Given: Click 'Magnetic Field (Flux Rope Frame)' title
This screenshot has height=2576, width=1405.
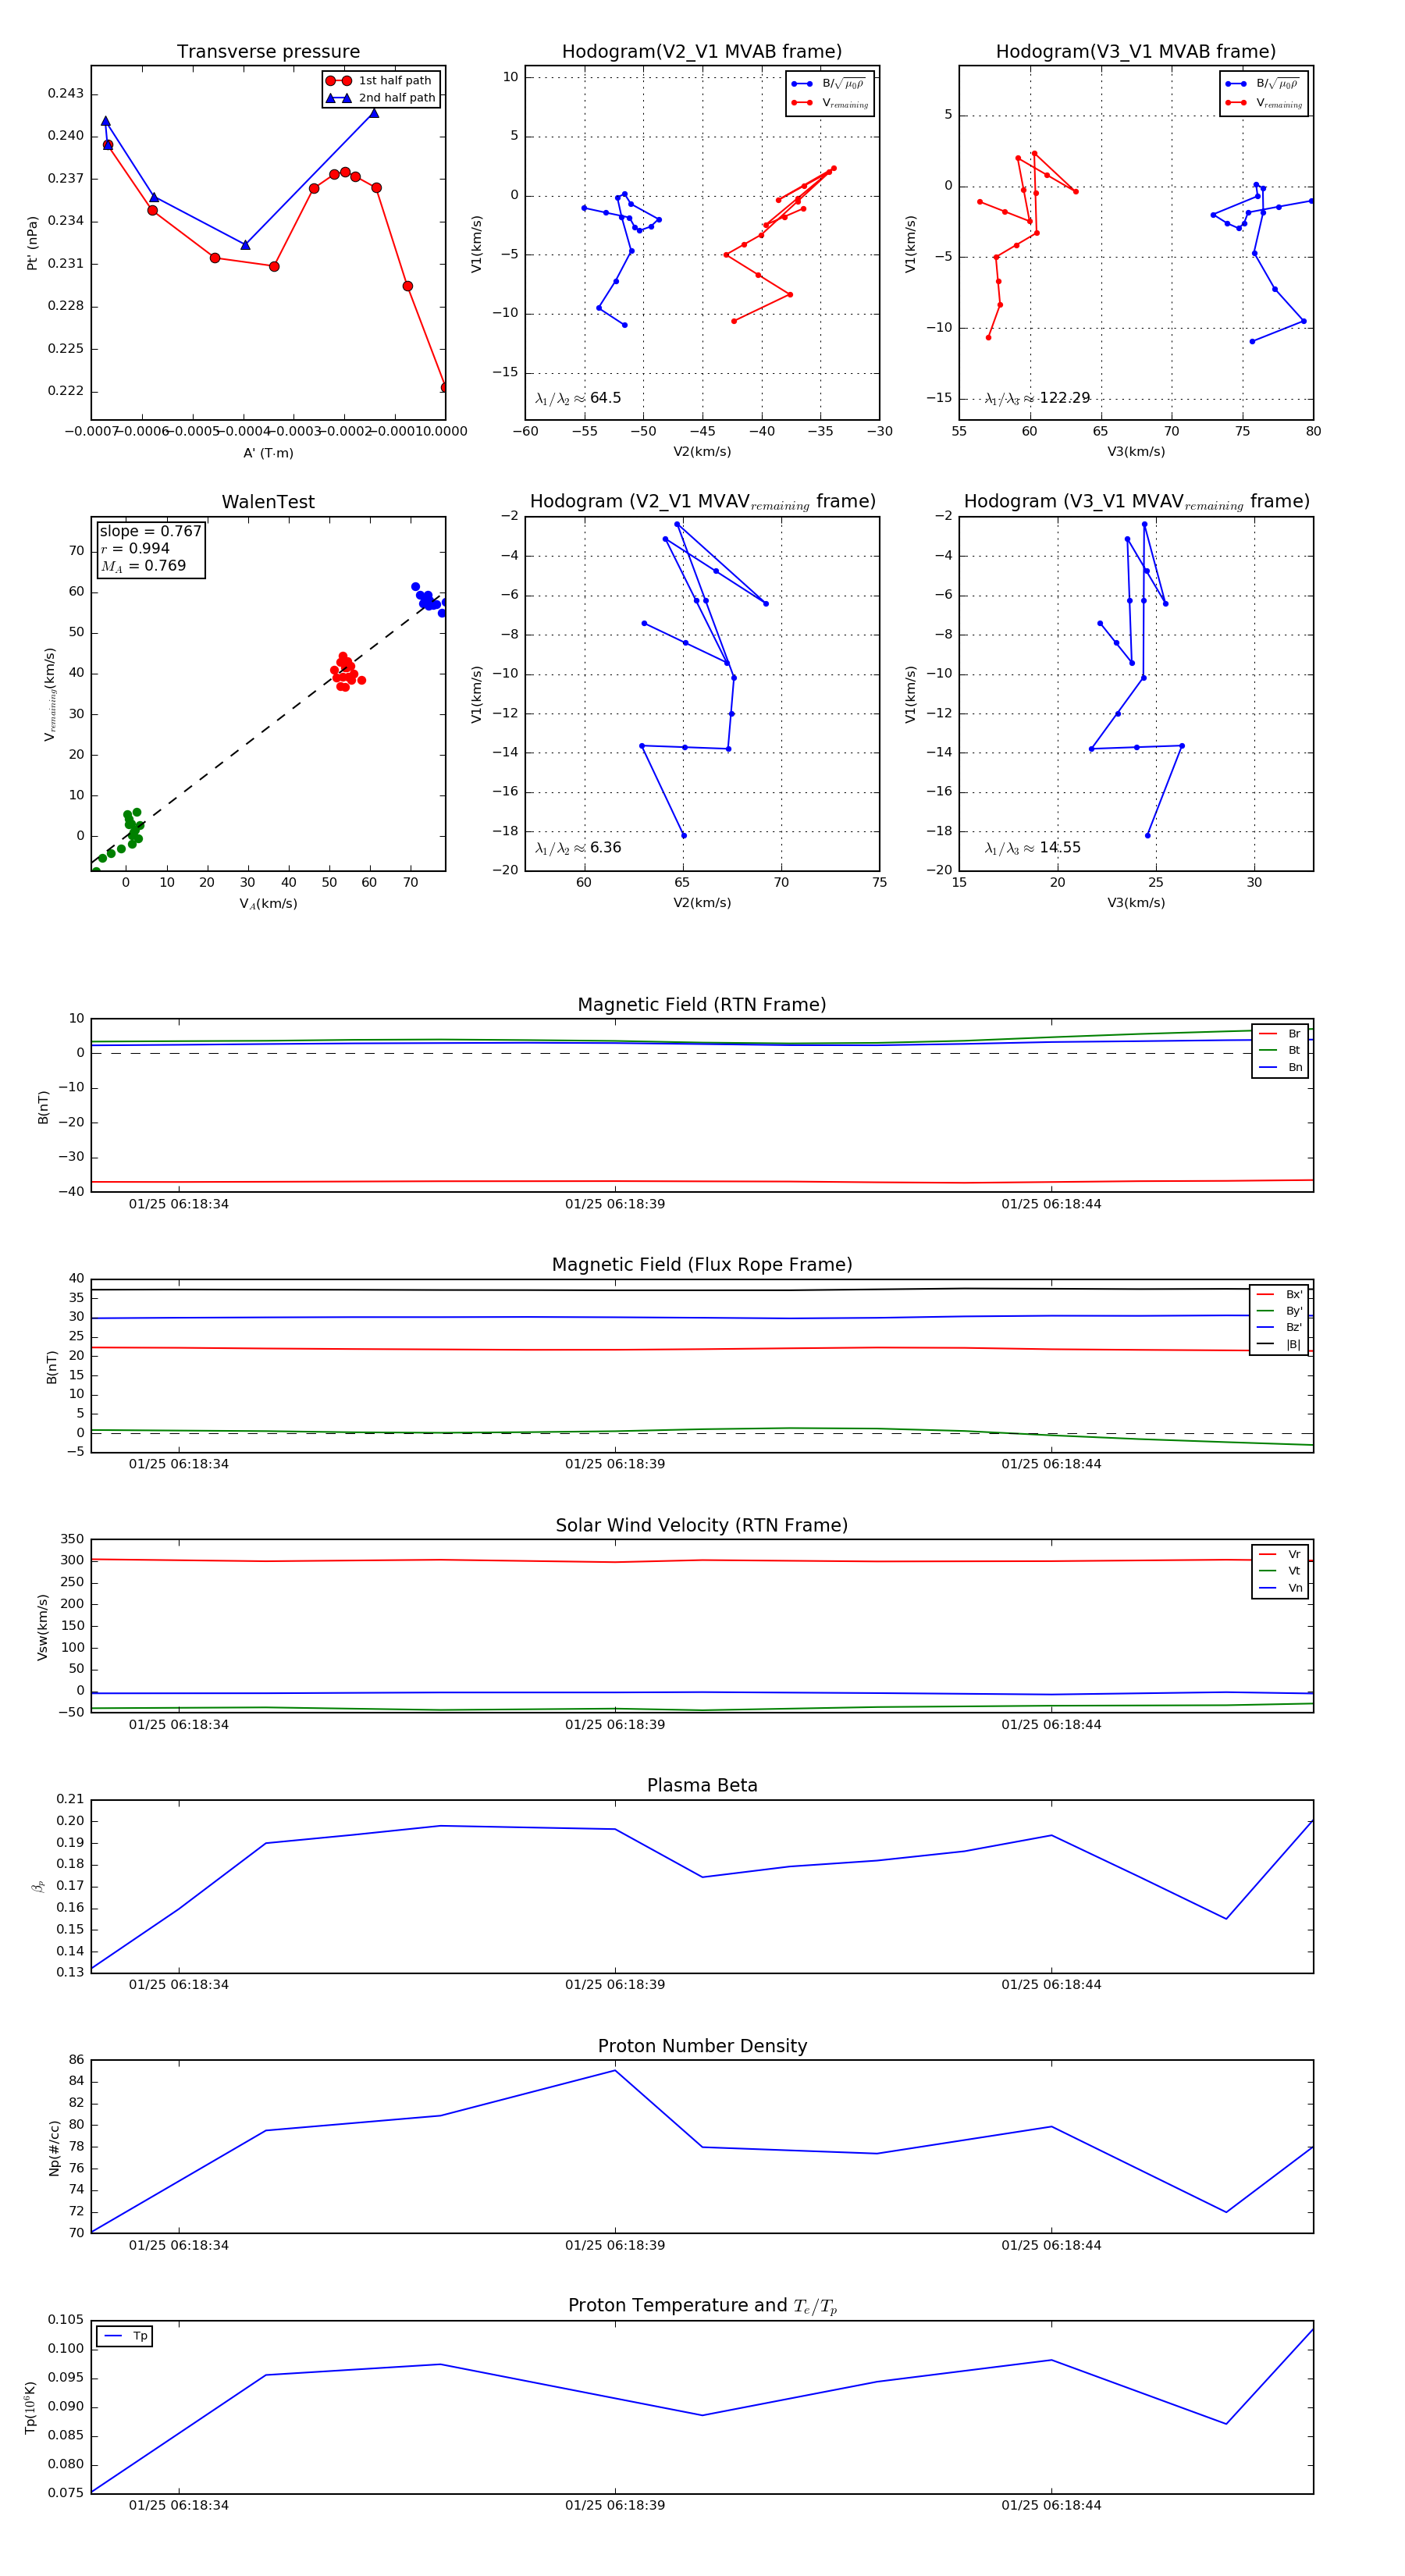Looking at the screenshot, I should (702, 1265).
